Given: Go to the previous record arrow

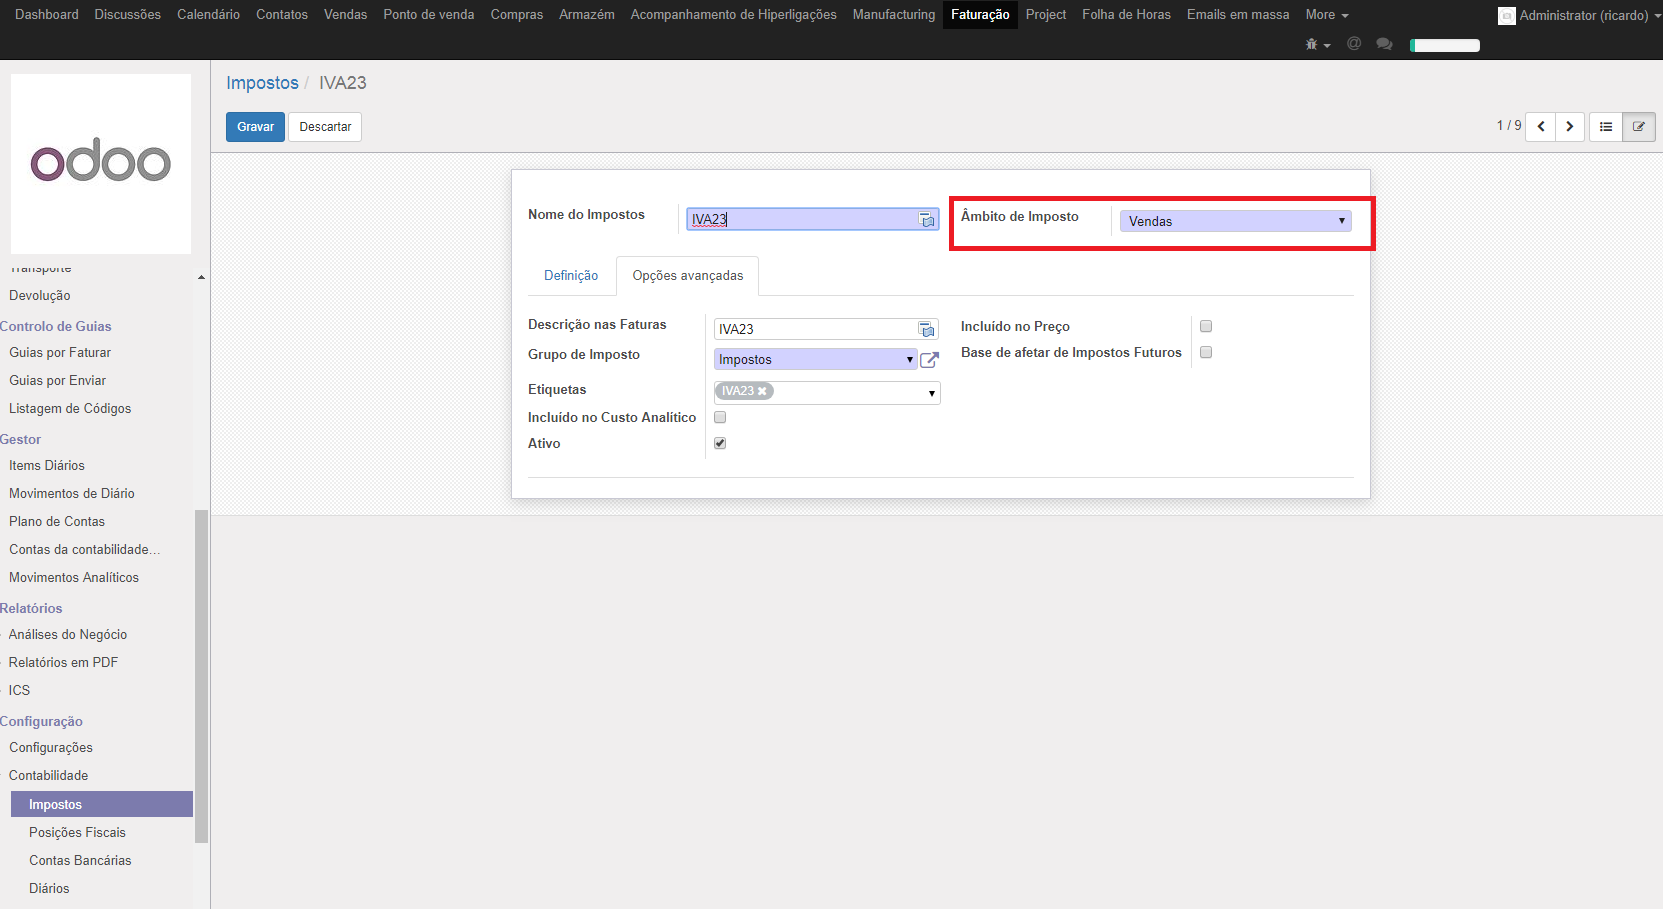Looking at the screenshot, I should (x=1541, y=127).
